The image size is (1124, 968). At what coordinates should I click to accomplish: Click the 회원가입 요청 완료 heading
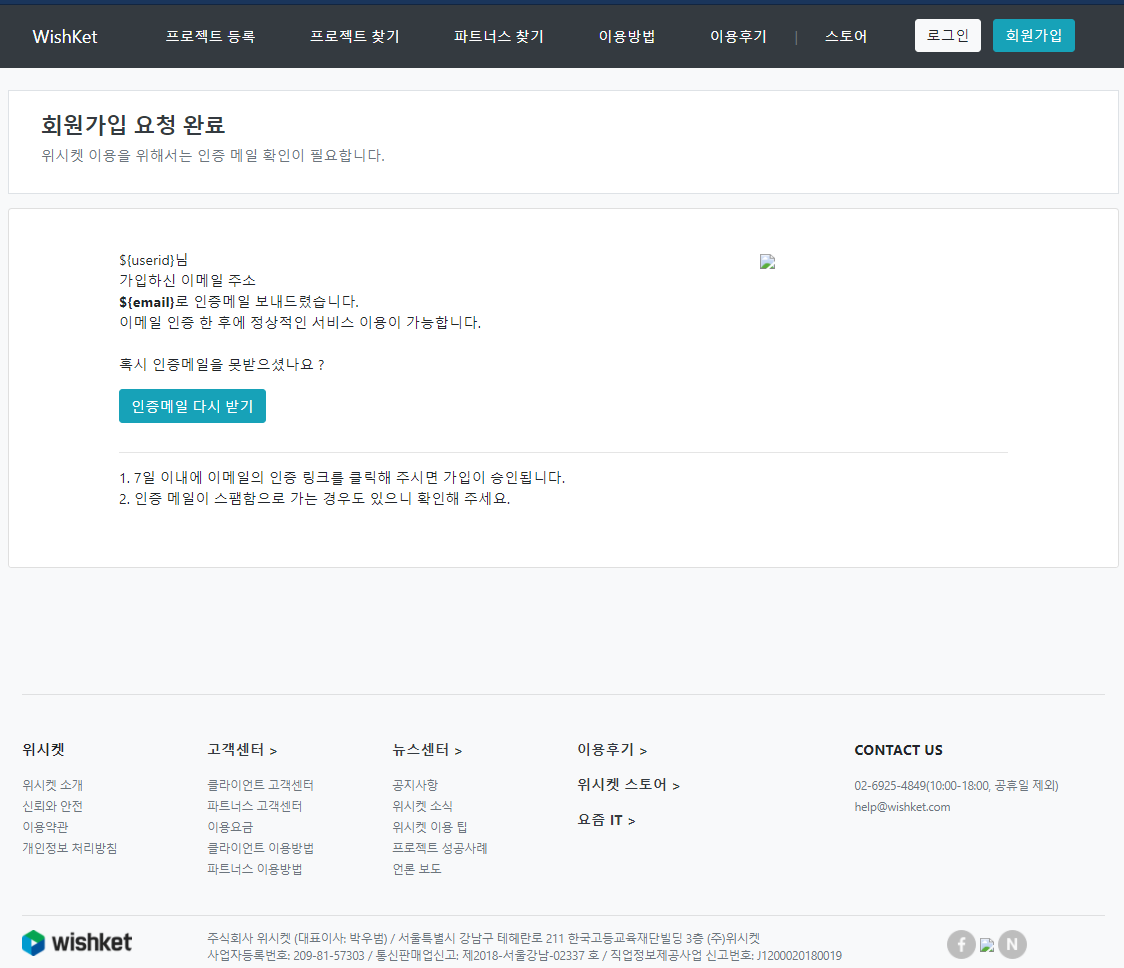tap(133, 125)
